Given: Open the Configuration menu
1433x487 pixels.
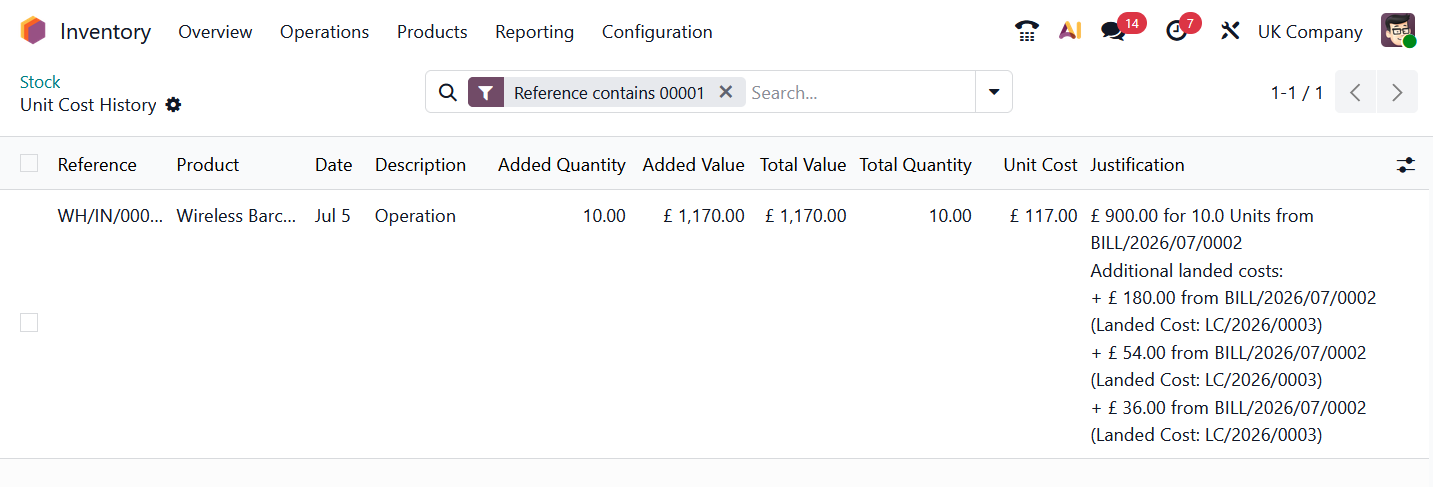Looking at the screenshot, I should (x=657, y=32).
